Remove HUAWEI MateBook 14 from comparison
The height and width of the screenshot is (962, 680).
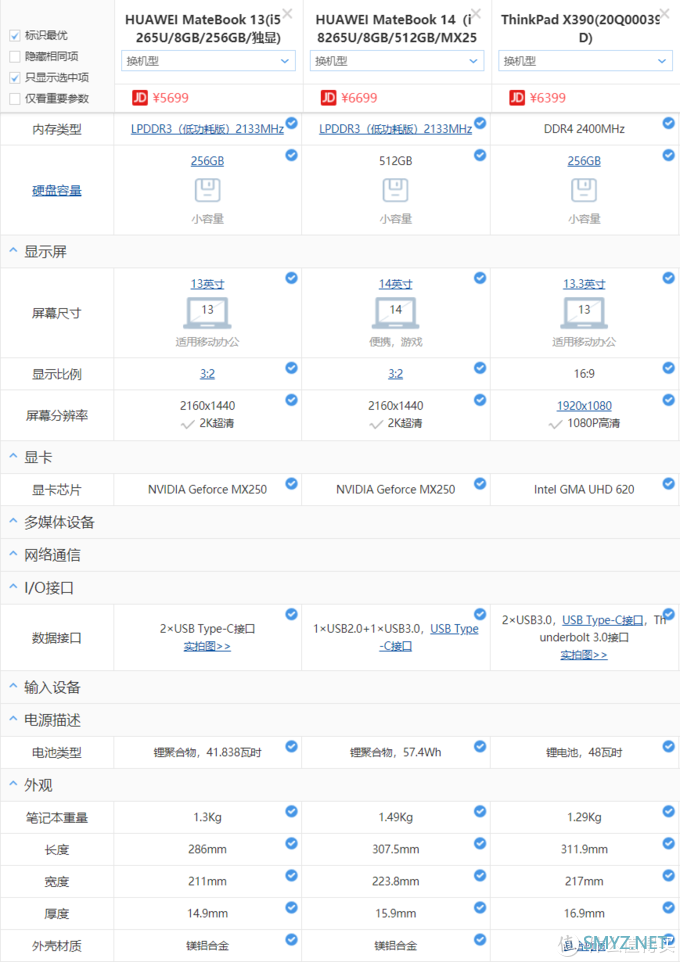tap(476, 13)
